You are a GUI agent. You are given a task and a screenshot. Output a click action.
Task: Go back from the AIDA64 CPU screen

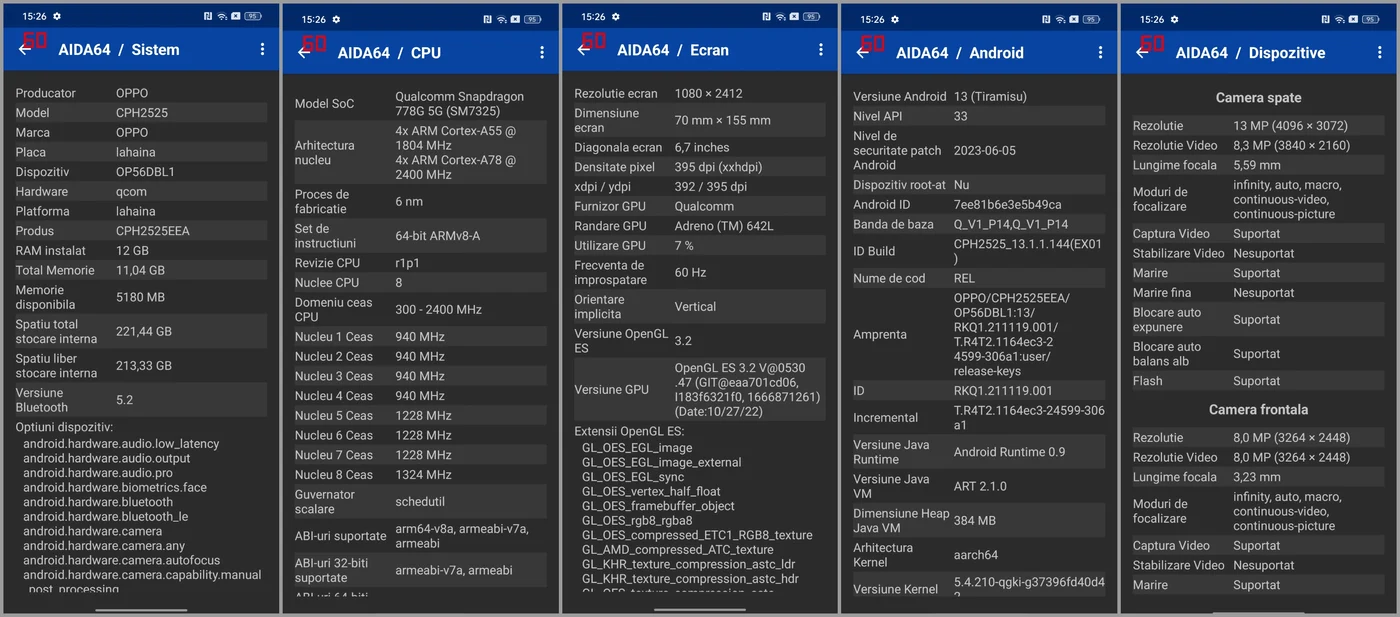click(x=304, y=52)
